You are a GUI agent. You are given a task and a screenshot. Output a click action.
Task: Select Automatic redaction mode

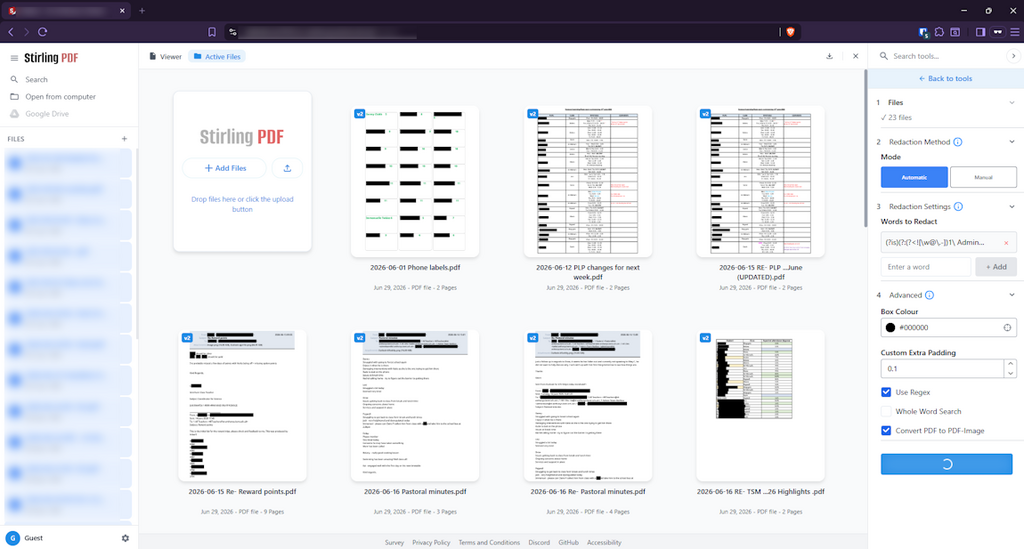[914, 177]
